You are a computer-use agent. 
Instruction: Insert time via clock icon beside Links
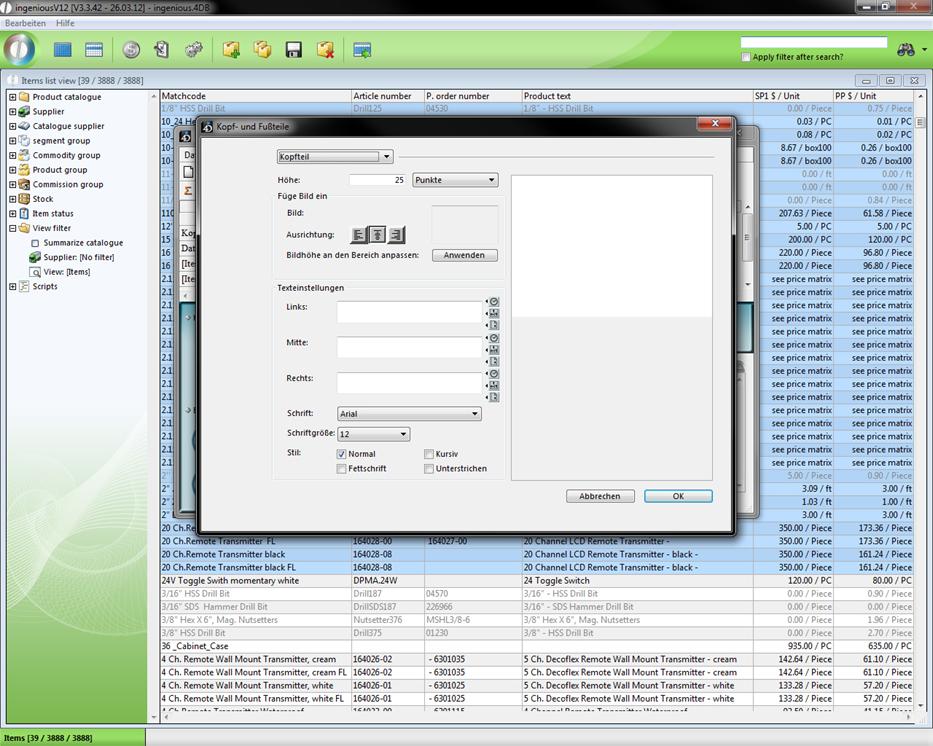(494, 301)
